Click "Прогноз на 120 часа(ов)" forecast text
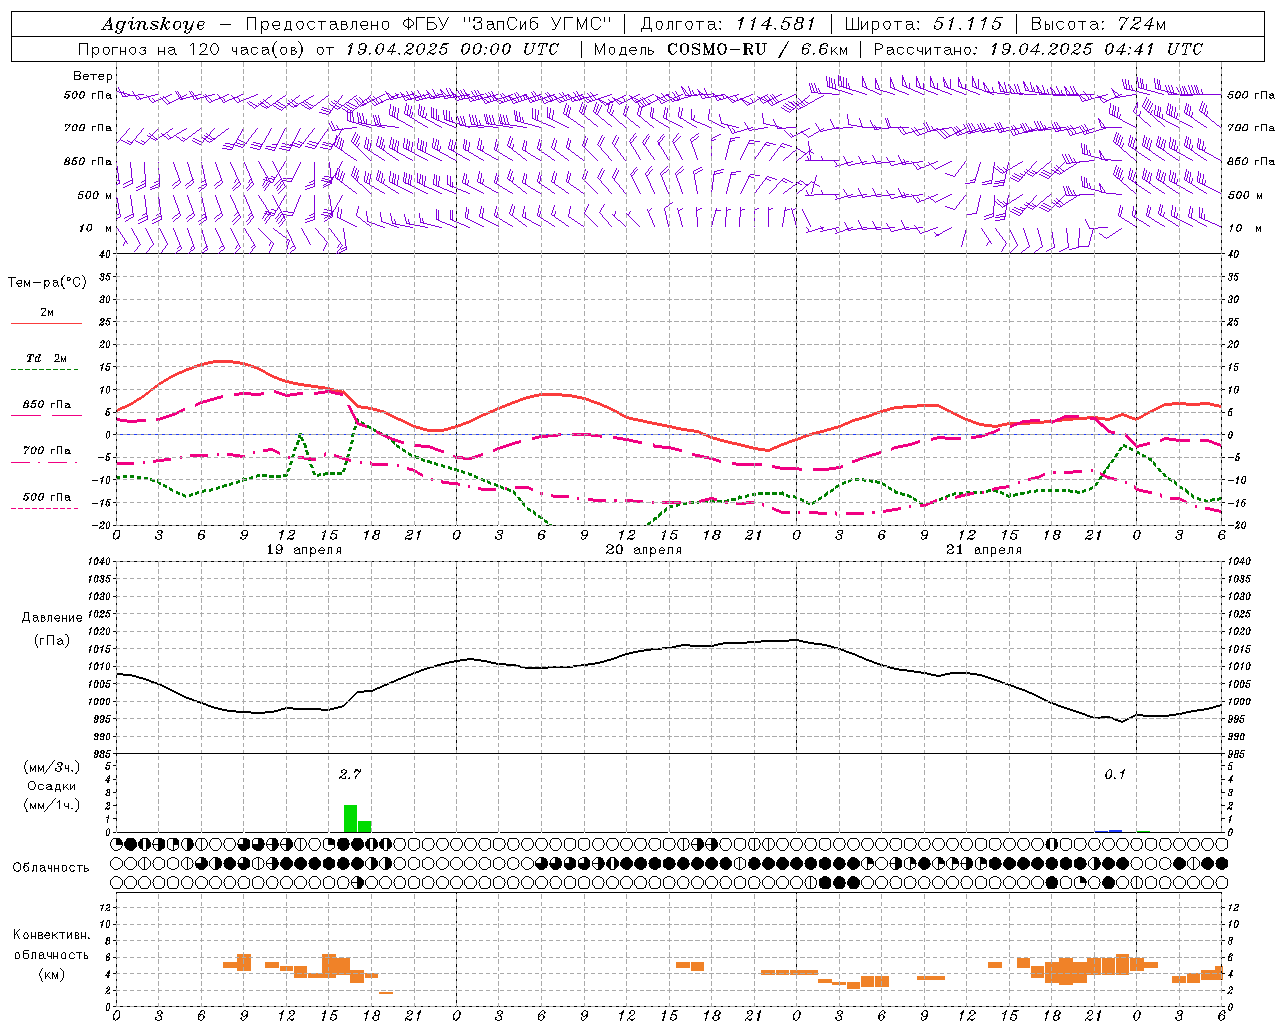This screenshot has height=1024, width=1280. point(192,49)
